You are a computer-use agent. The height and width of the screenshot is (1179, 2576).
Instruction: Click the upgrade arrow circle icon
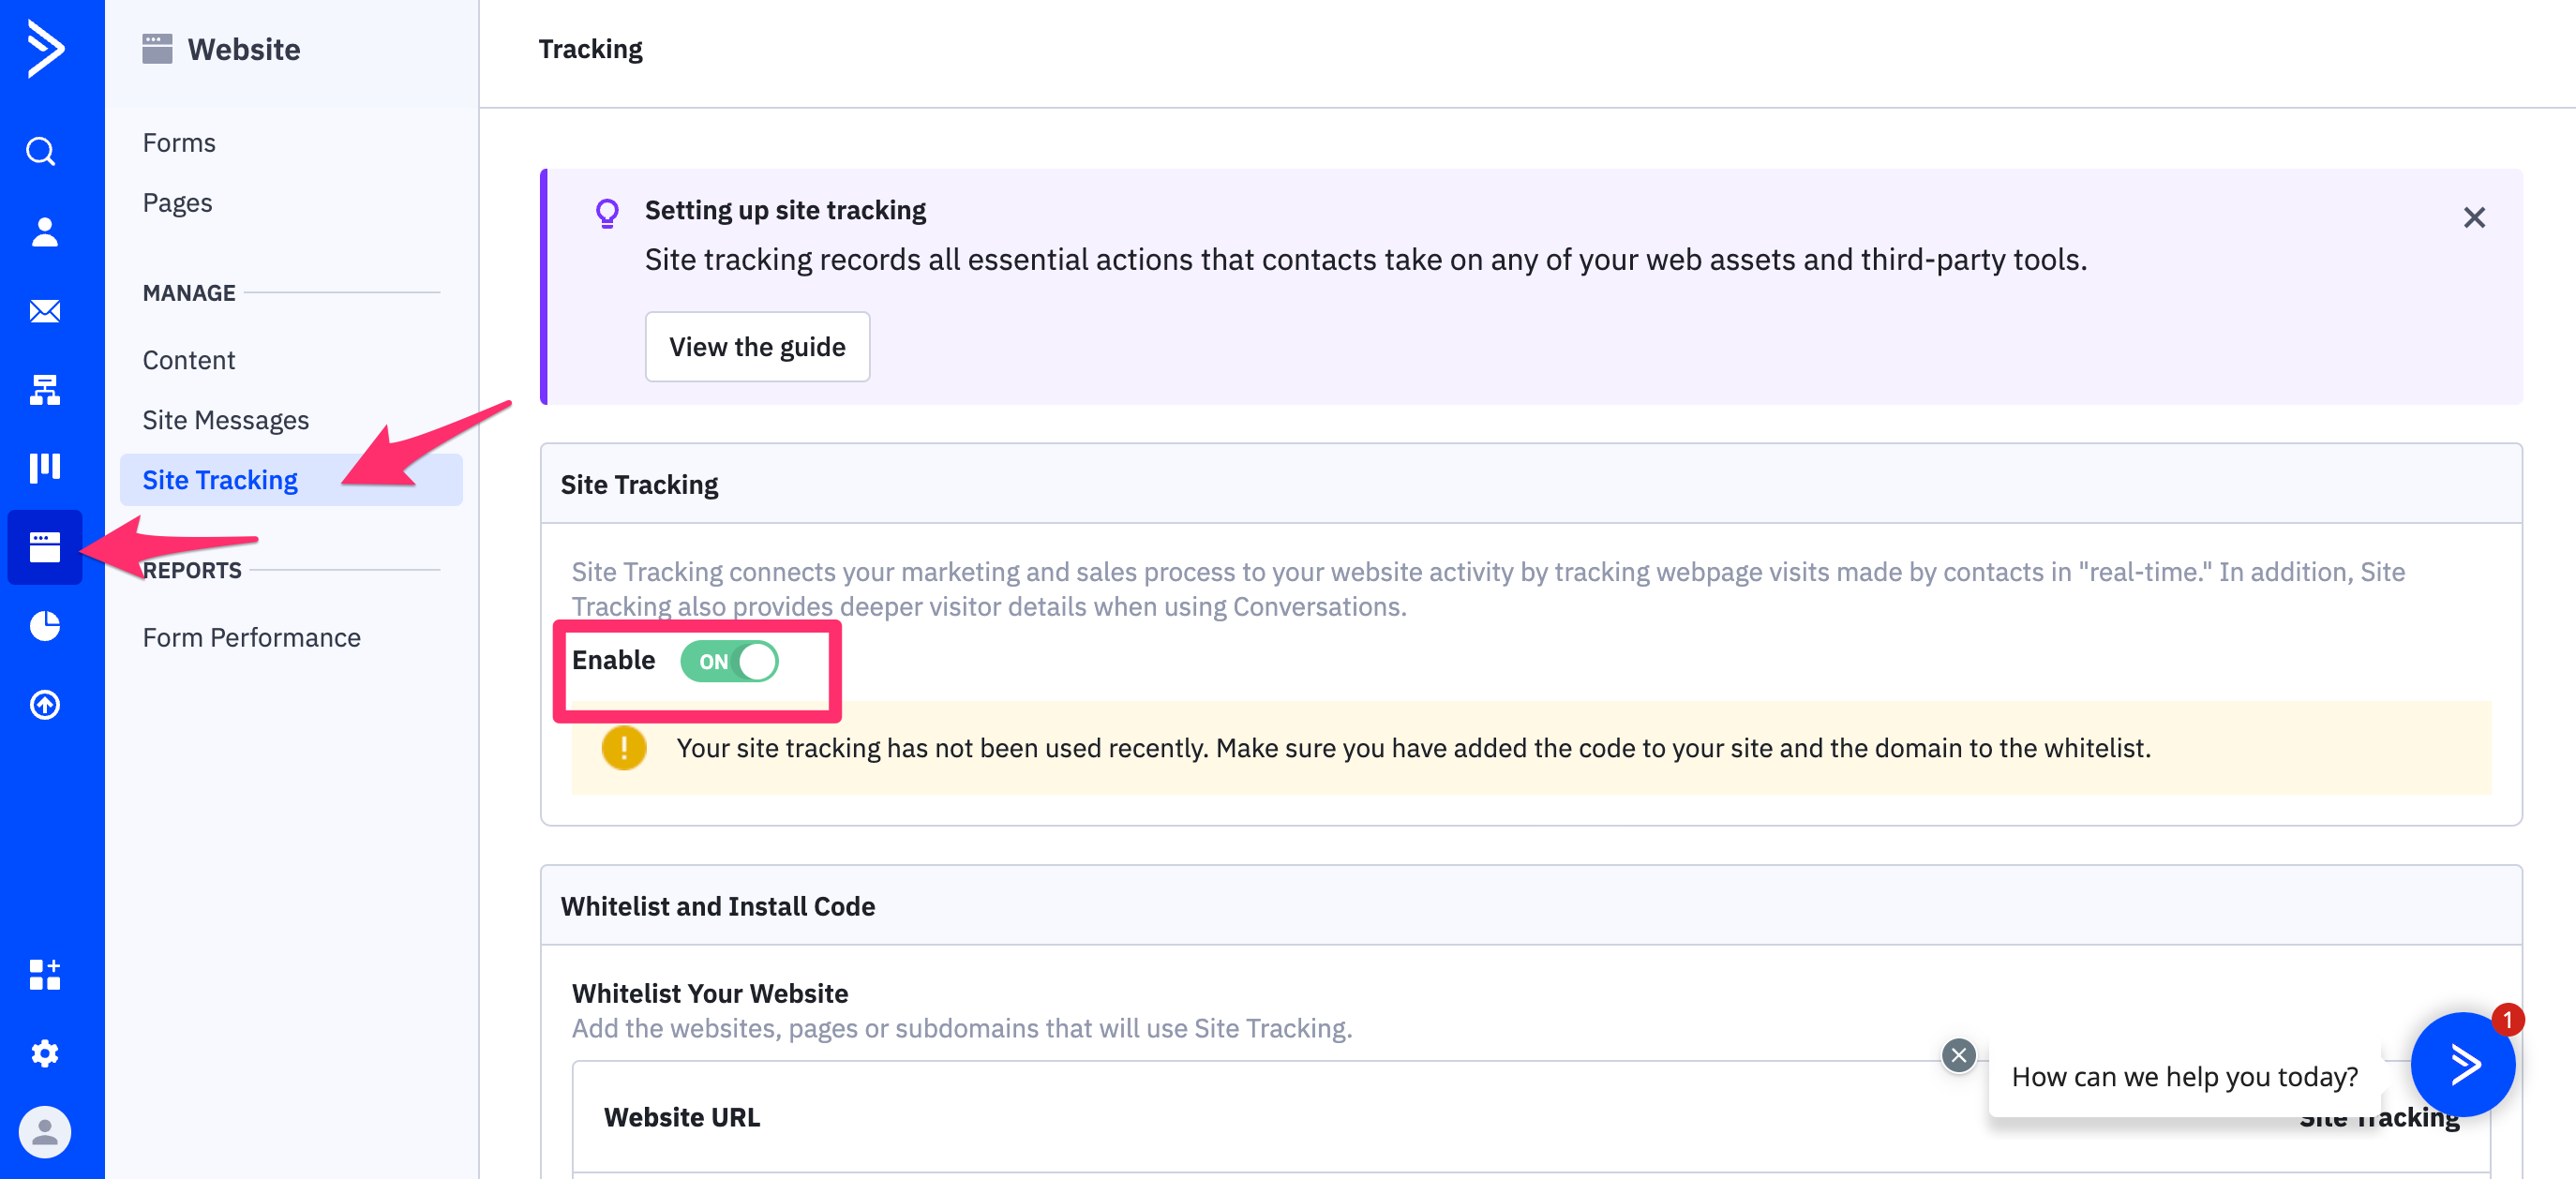[44, 705]
